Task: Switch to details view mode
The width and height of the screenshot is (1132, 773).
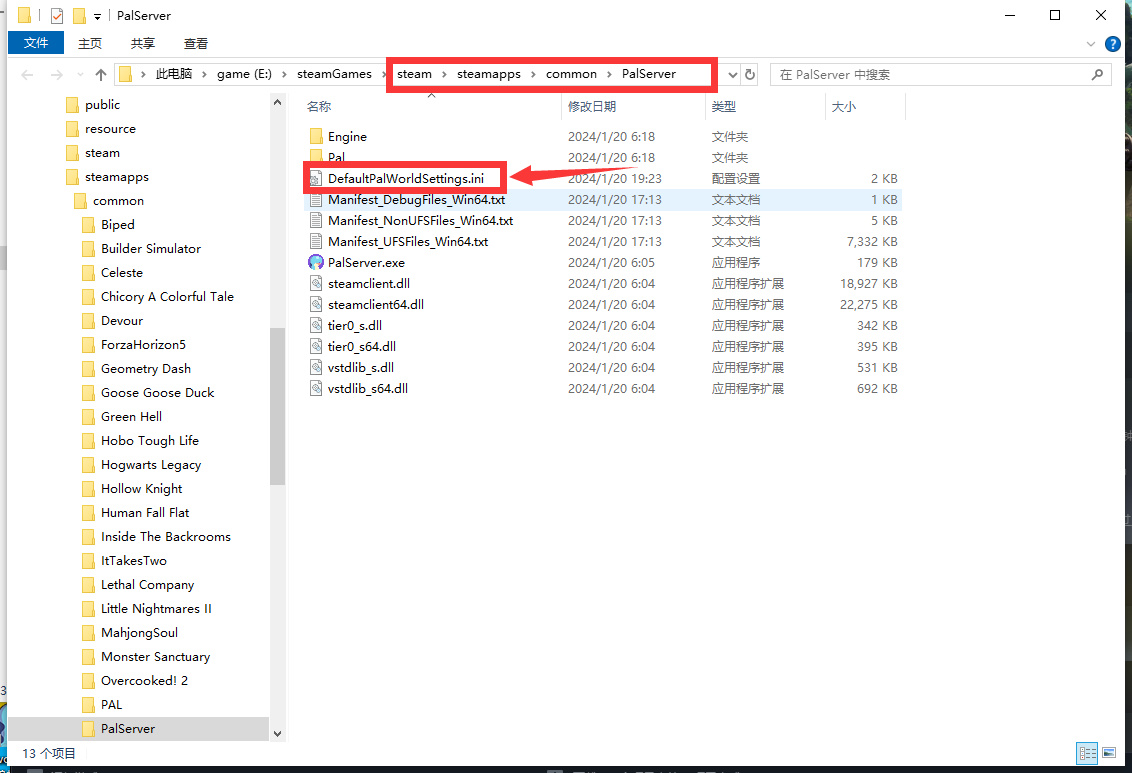Action: [1087, 753]
